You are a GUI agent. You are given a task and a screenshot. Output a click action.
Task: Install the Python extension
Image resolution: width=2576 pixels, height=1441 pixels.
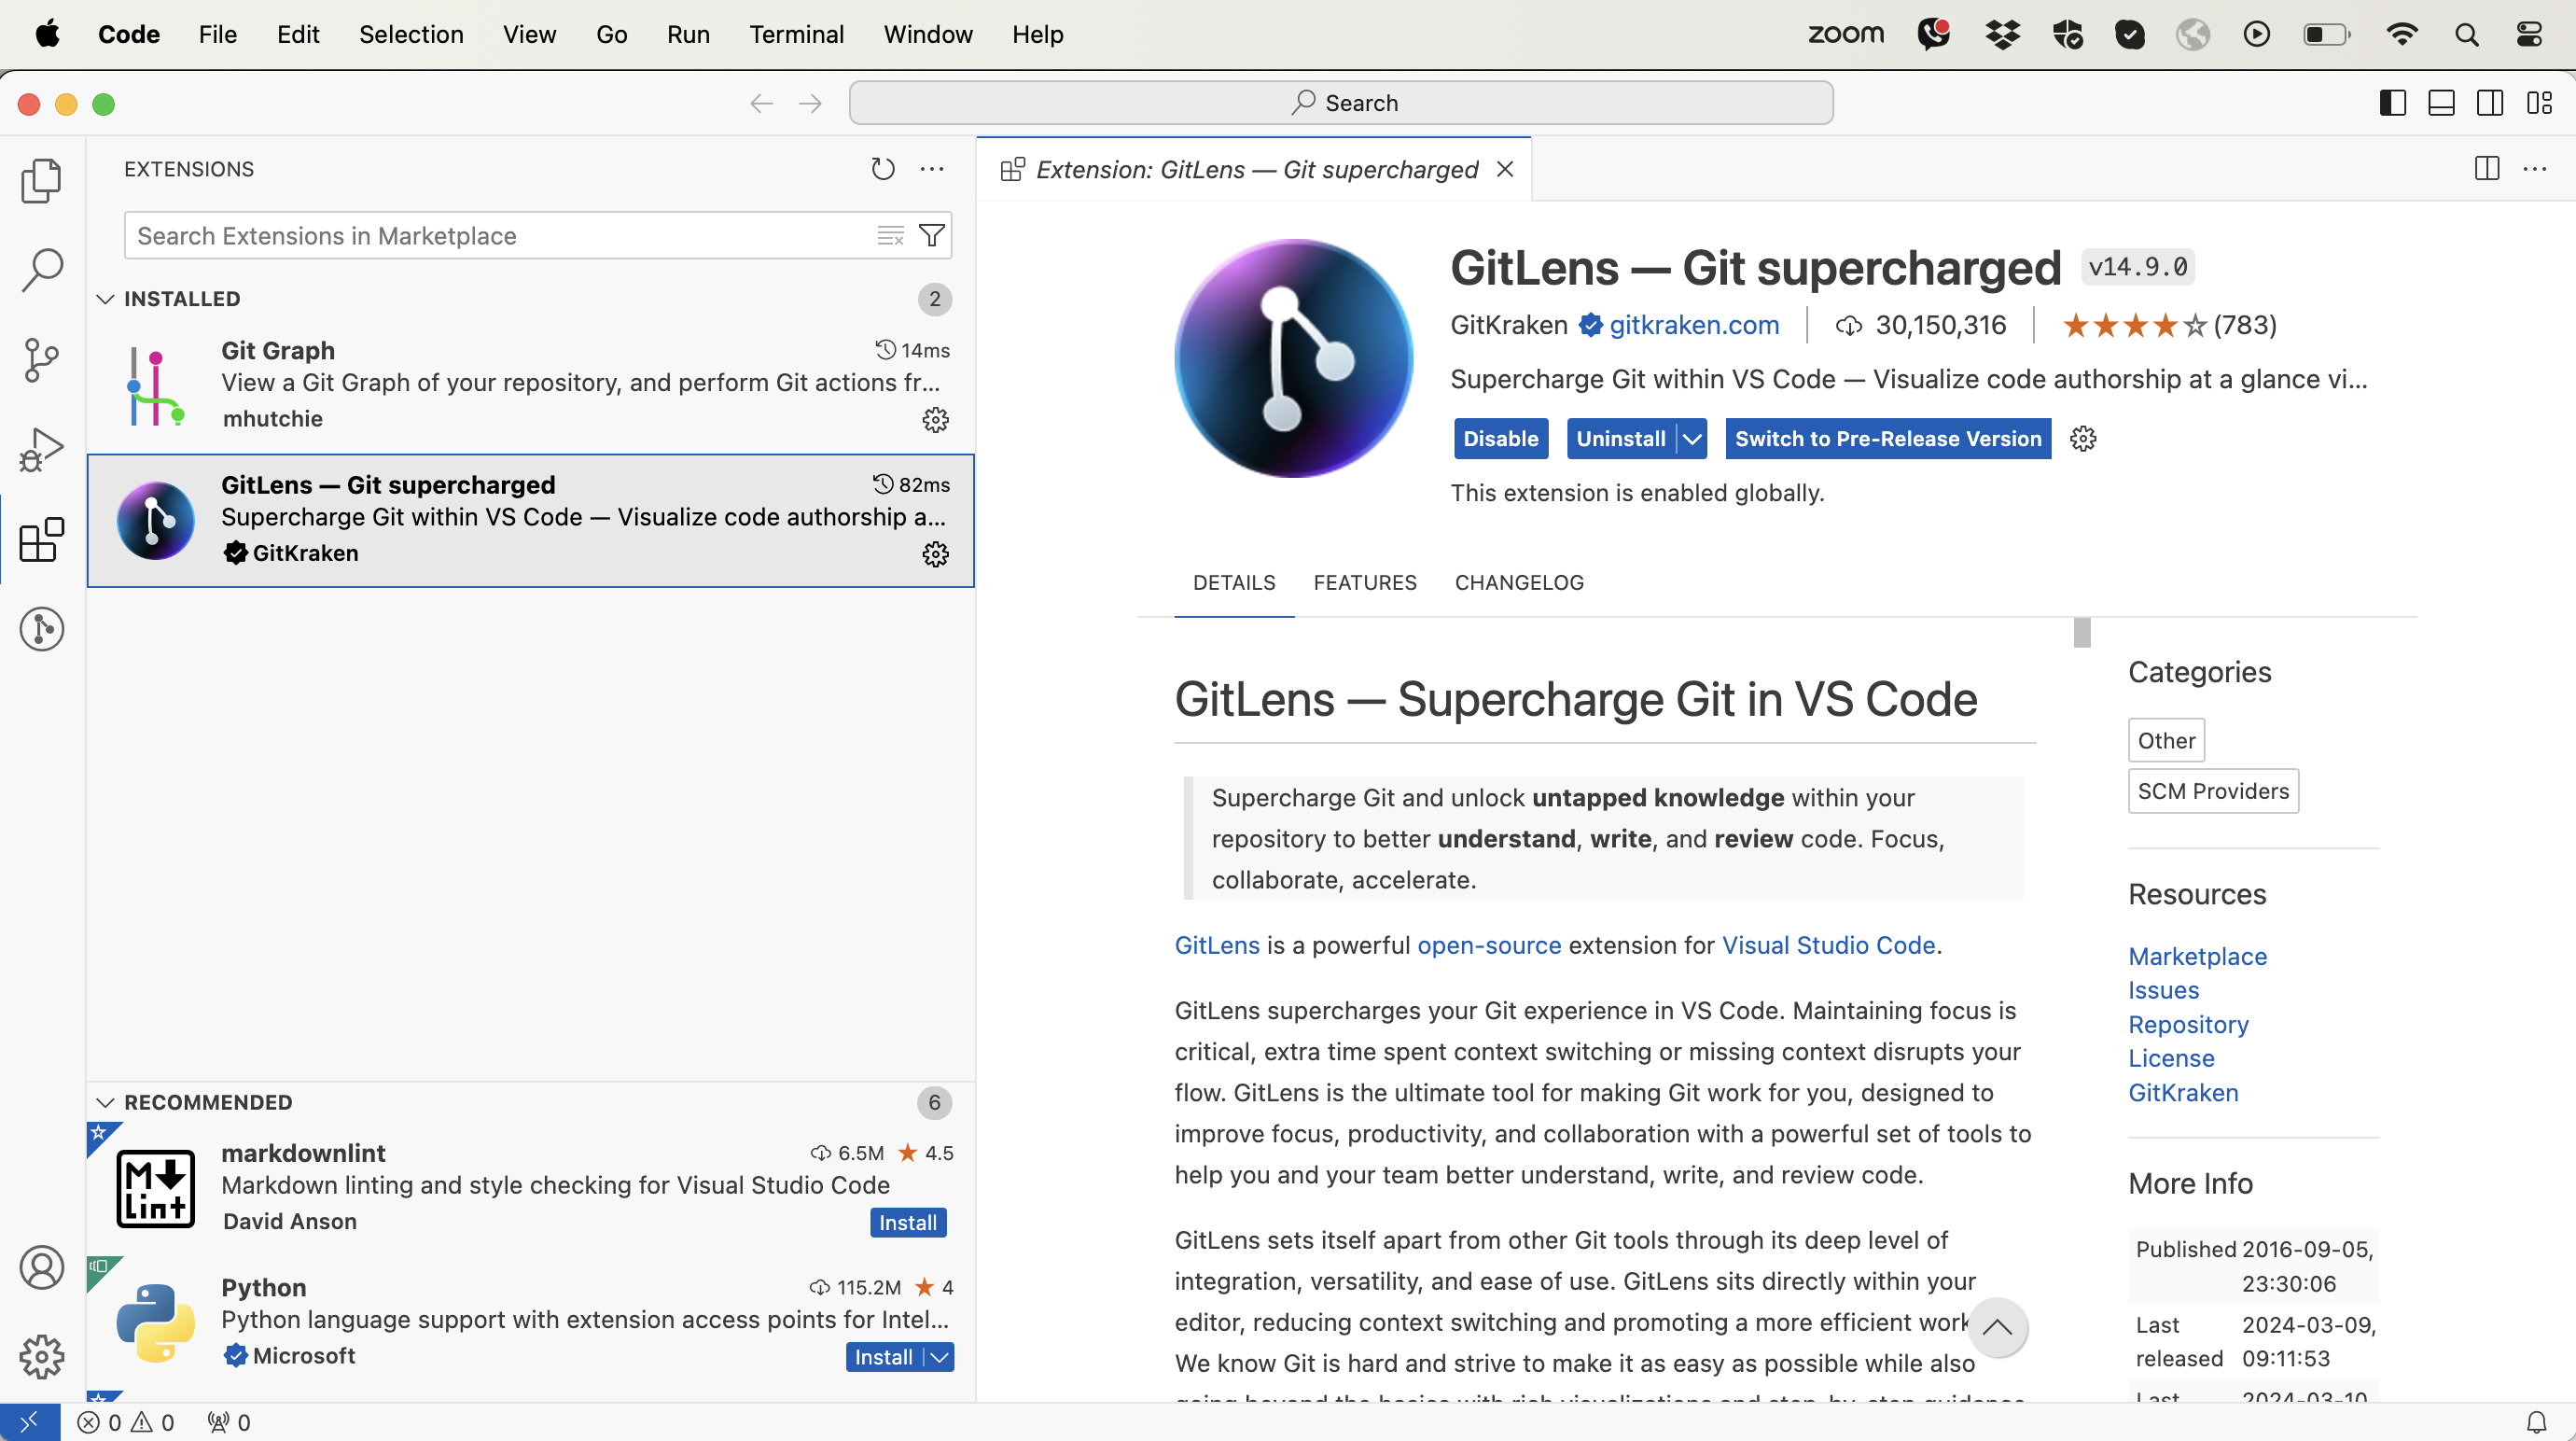(883, 1357)
